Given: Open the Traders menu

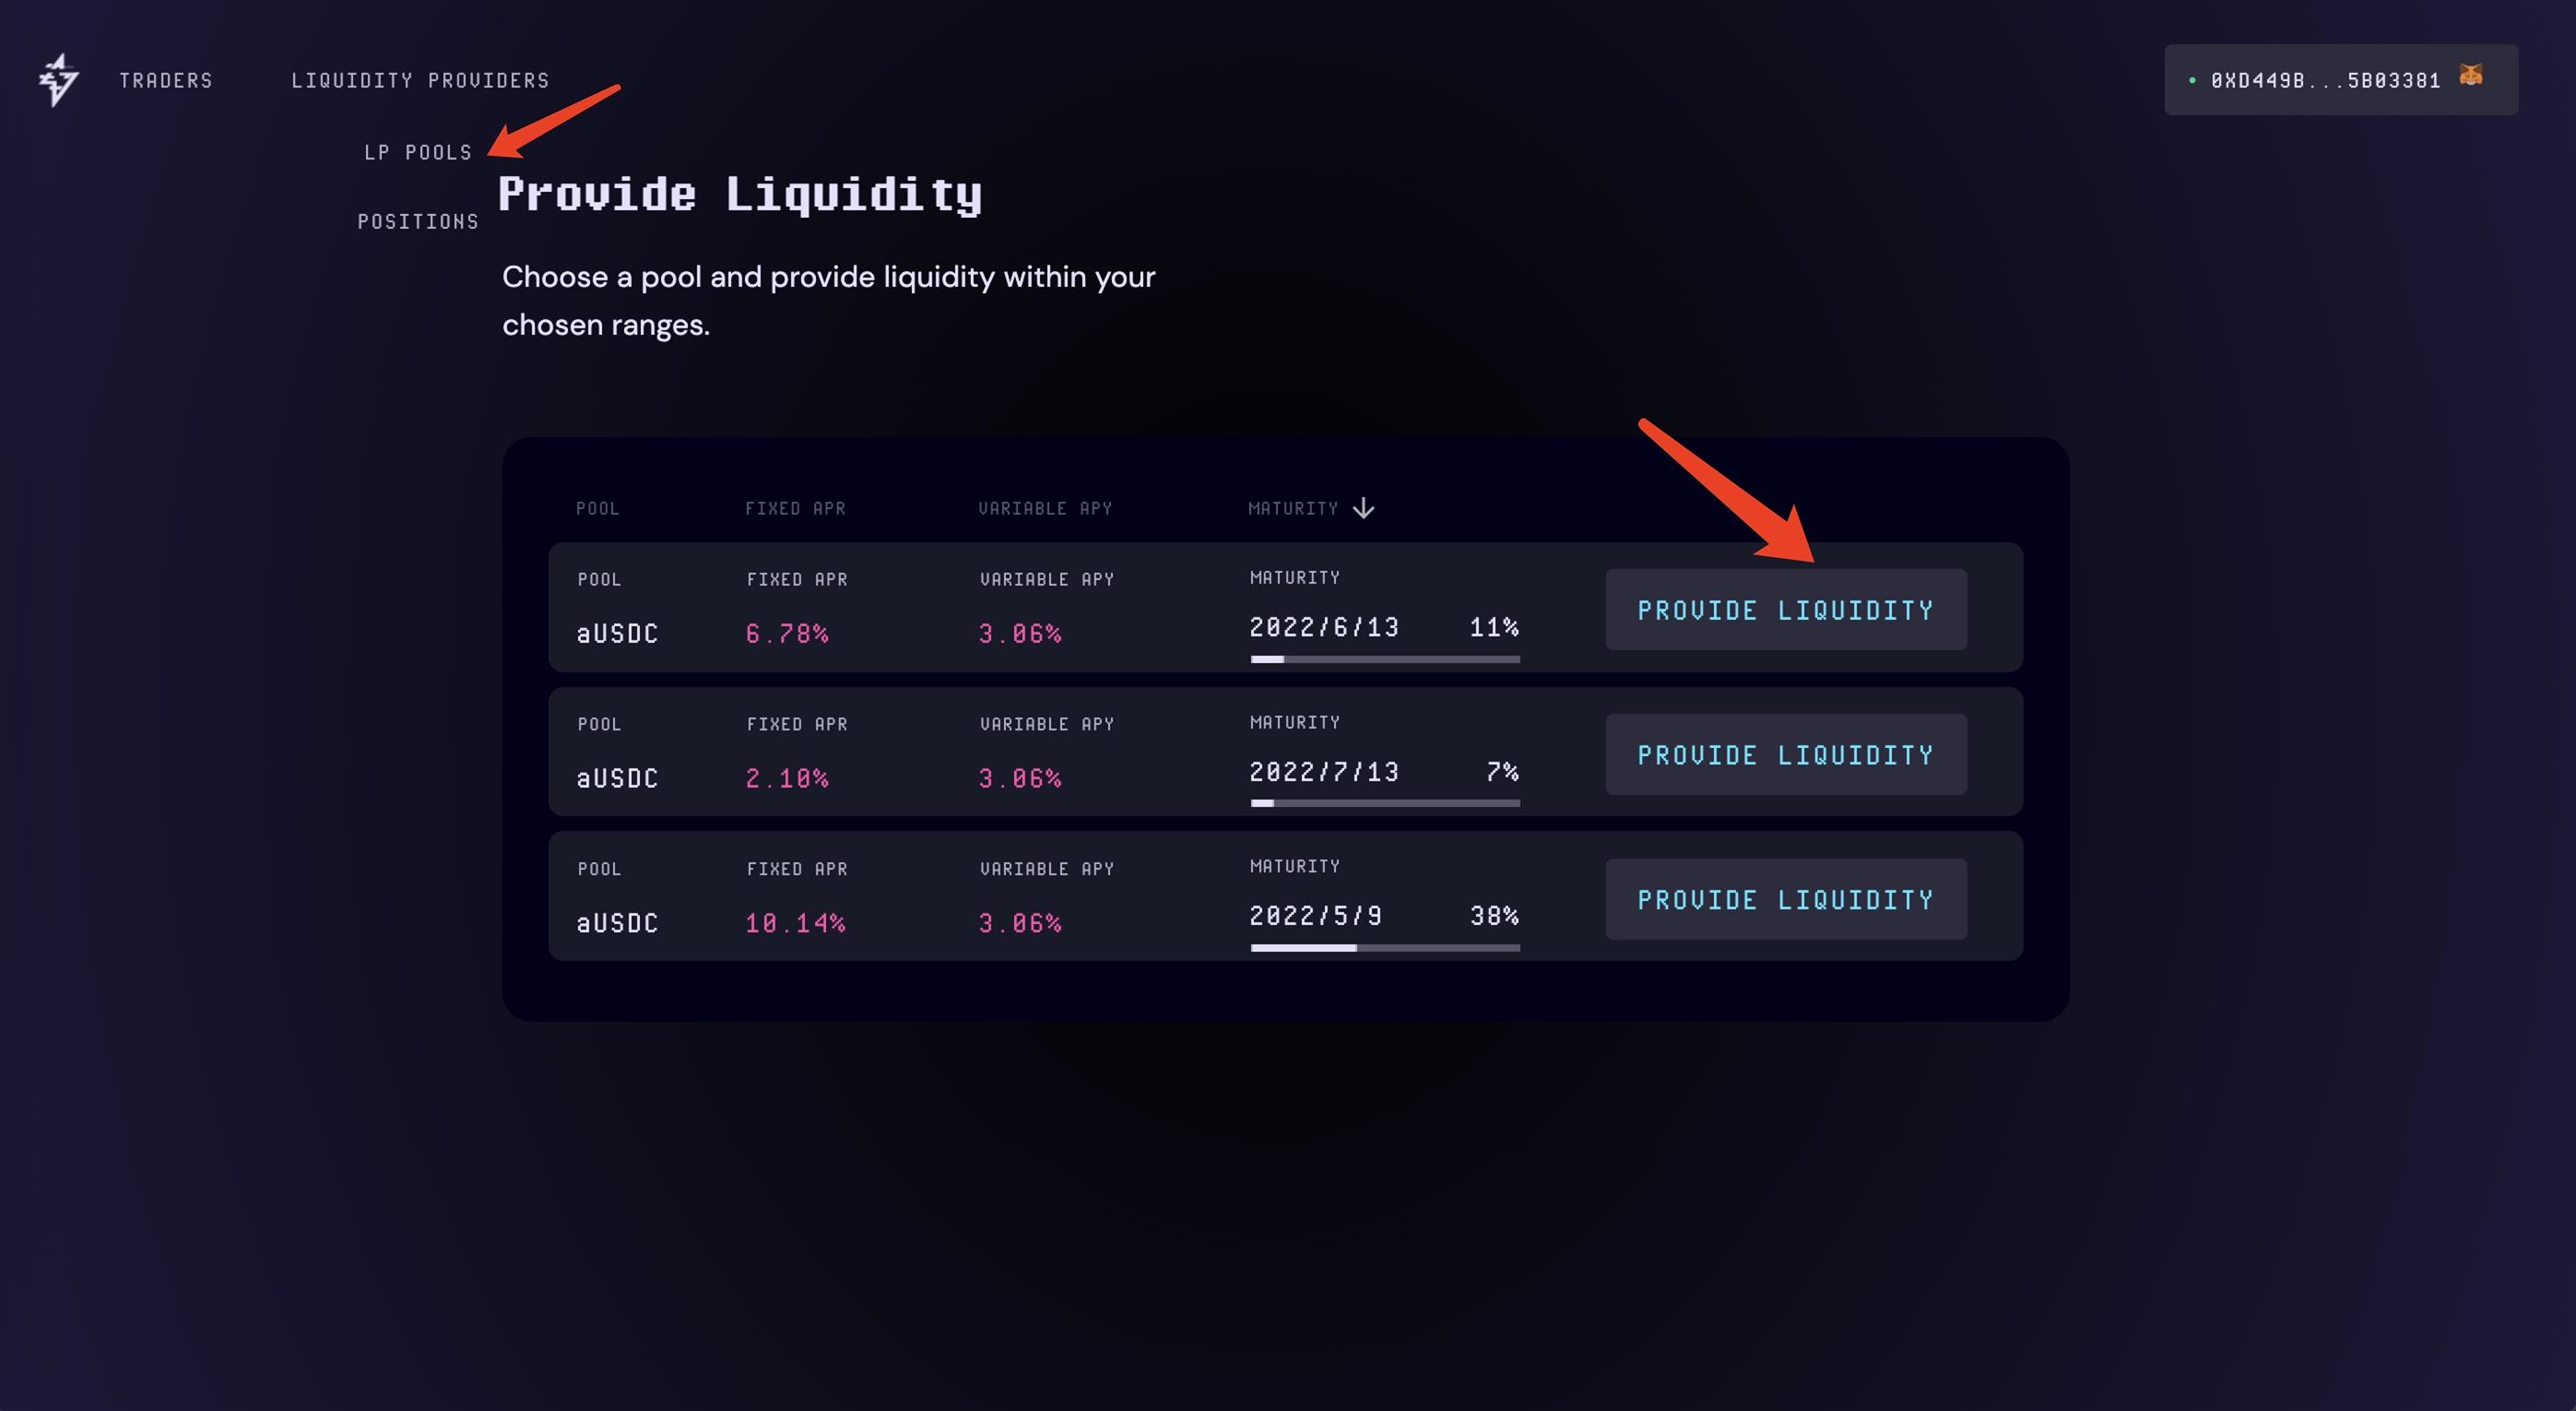Looking at the screenshot, I should [x=166, y=81].
